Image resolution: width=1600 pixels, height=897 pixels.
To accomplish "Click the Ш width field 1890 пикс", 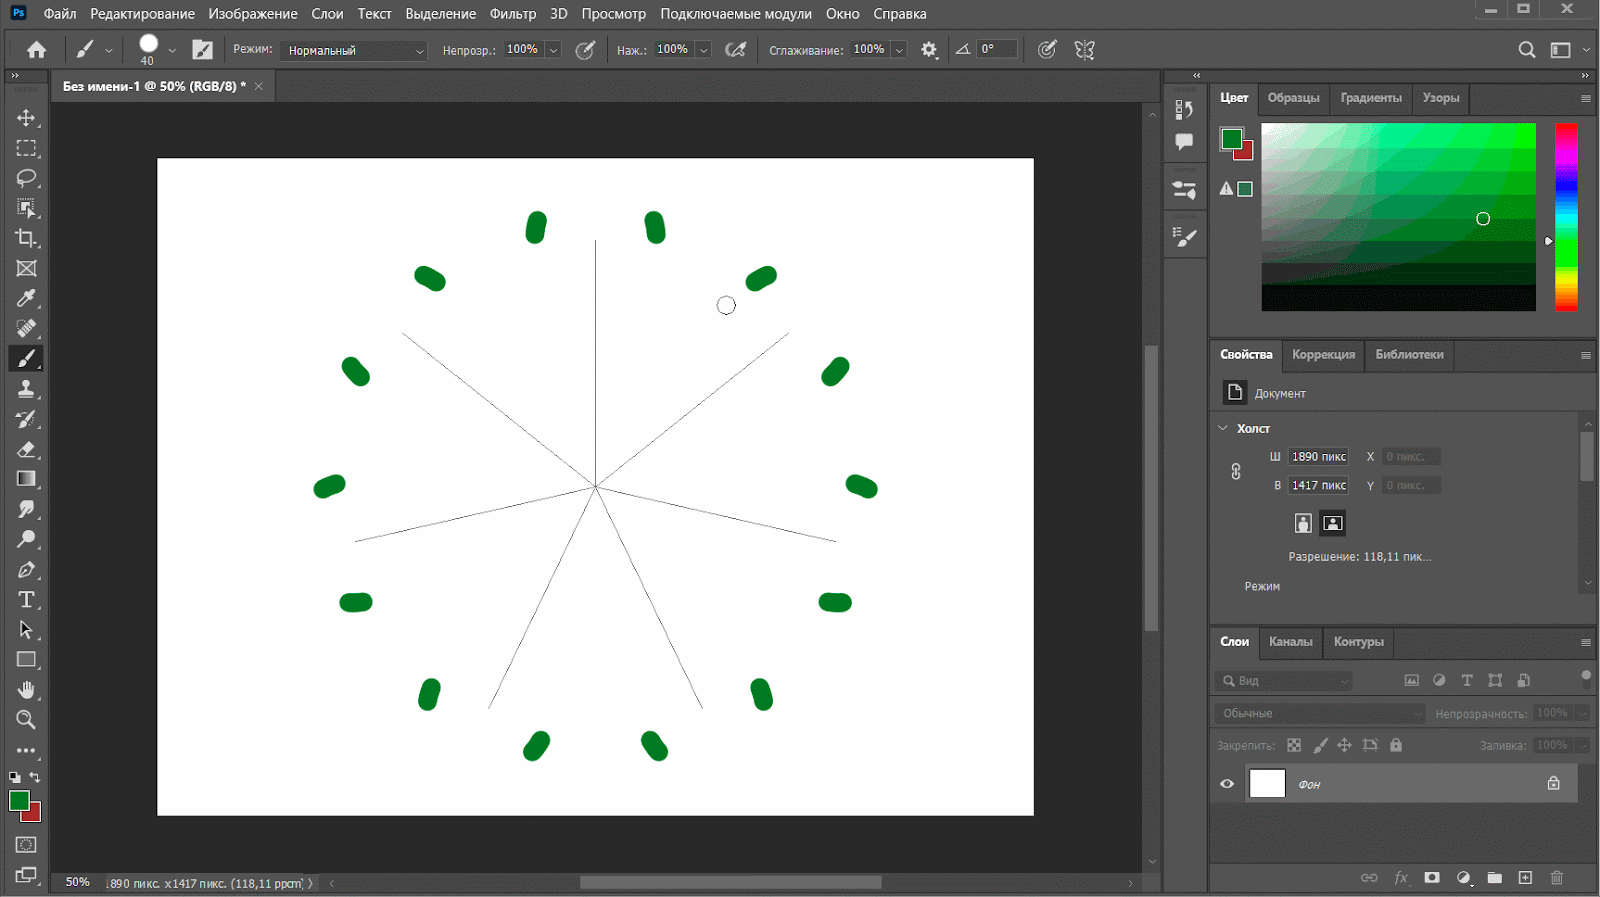I will [1318, 457].
